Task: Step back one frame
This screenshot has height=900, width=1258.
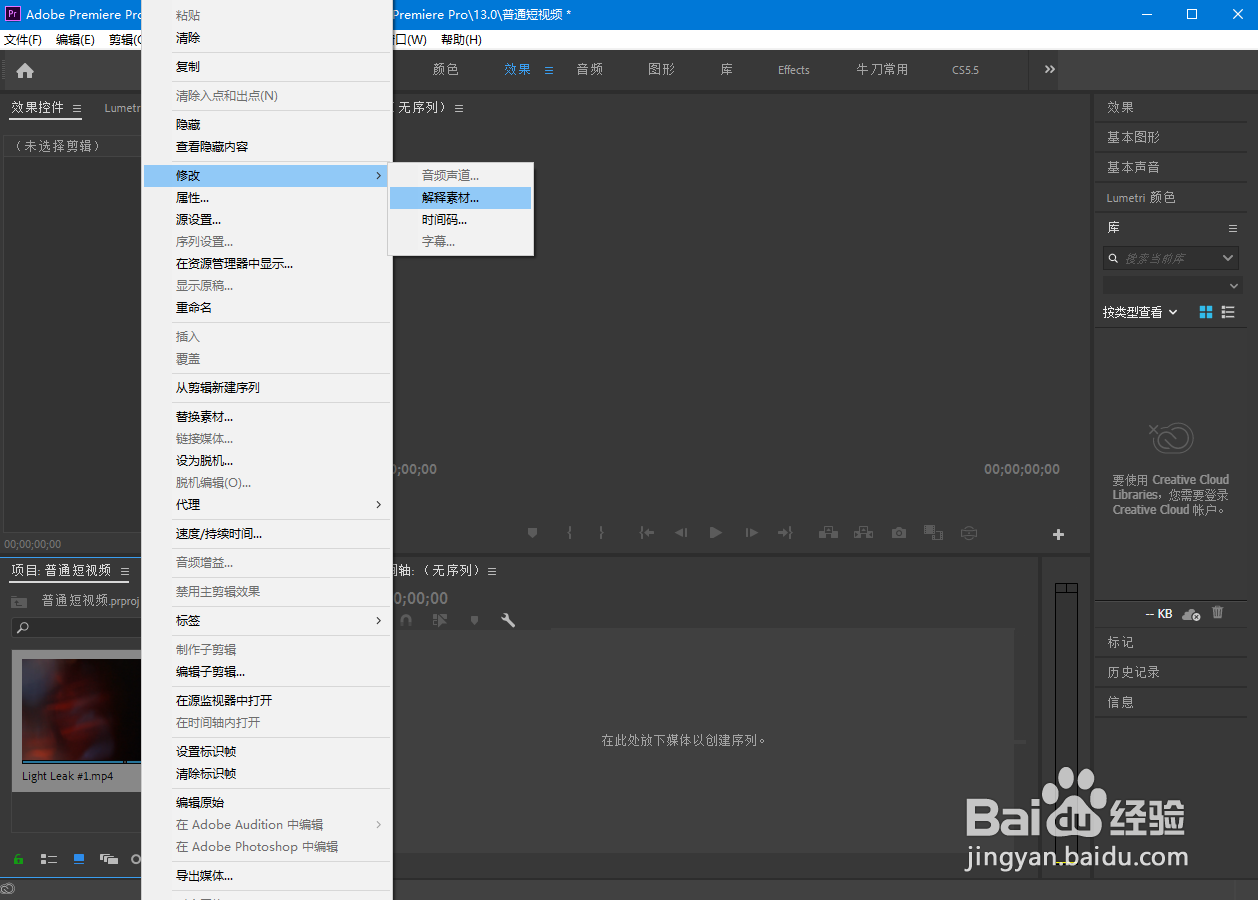Action: (681, 533)
